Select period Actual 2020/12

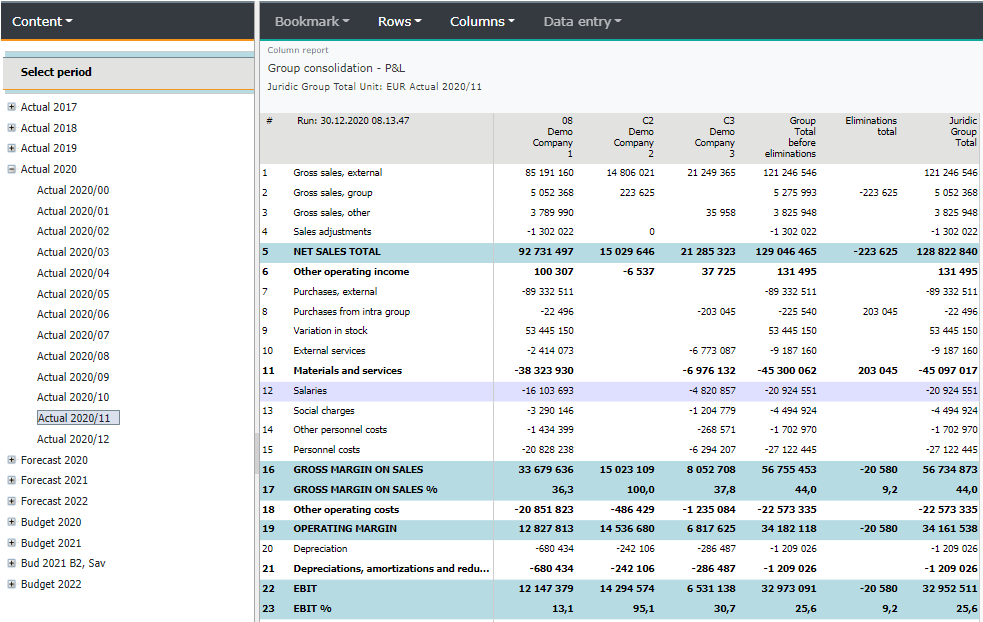point(73,439)
